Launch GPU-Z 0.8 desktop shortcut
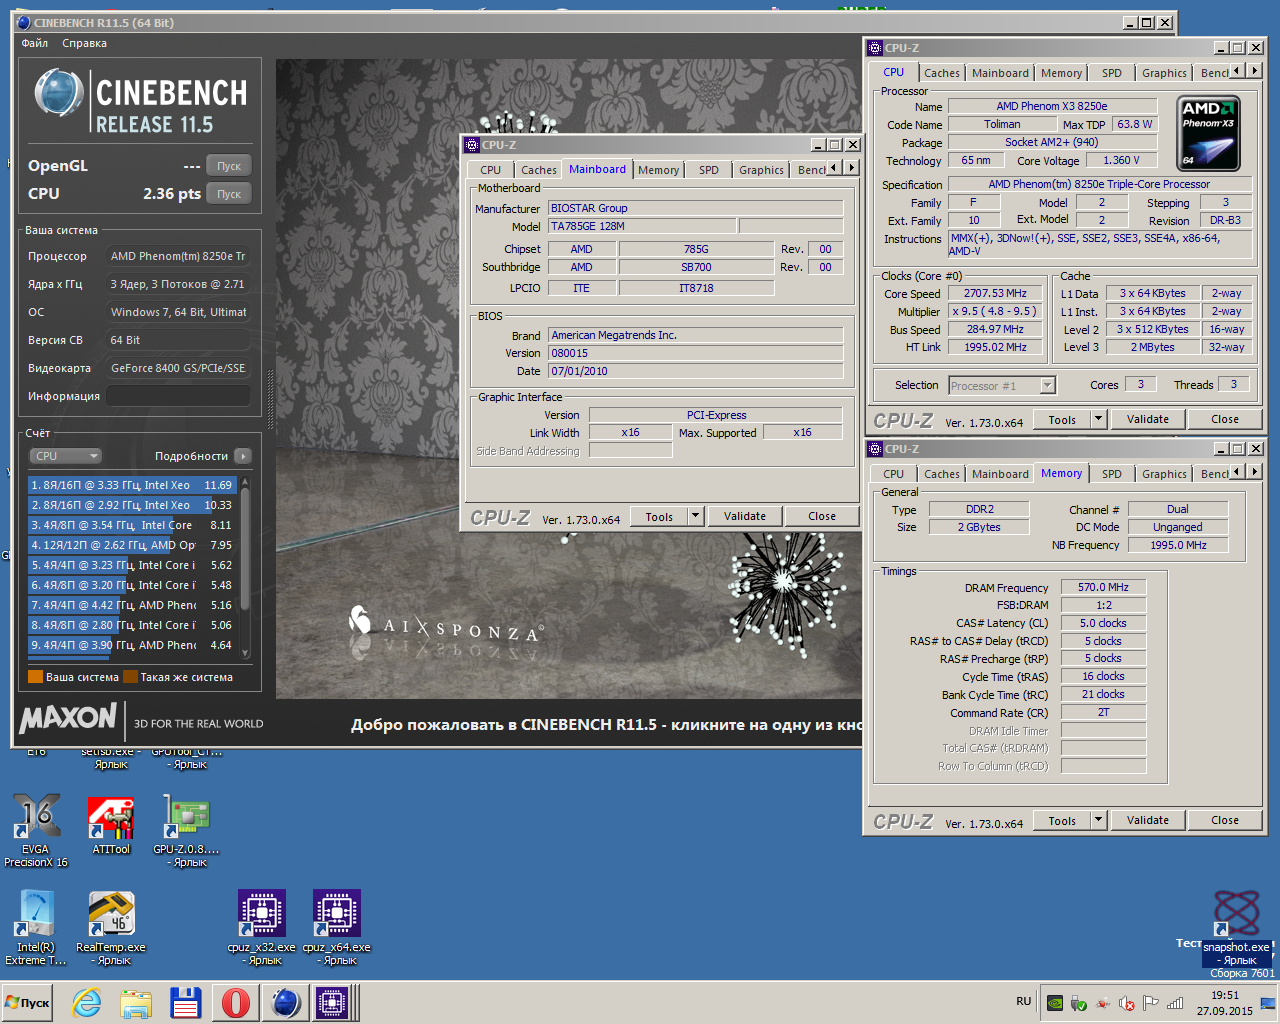 (186, 830)
